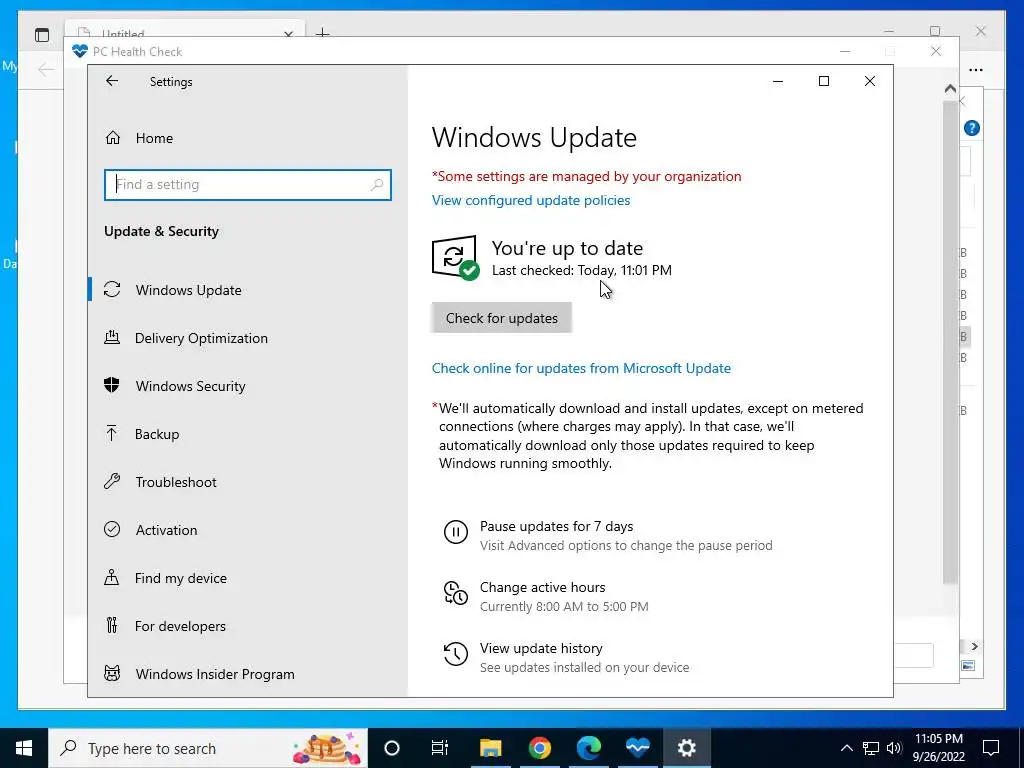Click the Backup upload arrow icon
1024x768 pixels.
click(x=112, y=433)
